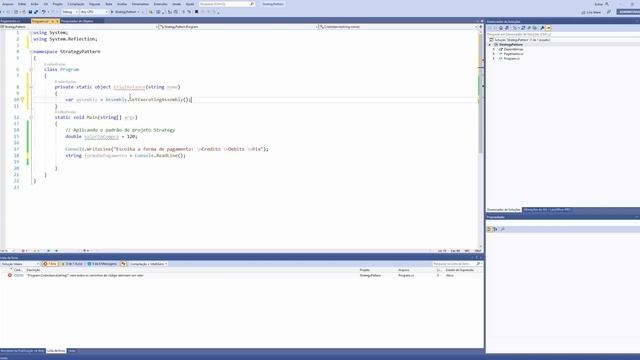Toggle the 1 Erro filter button

pyautogui.click(x=50, y=264)
